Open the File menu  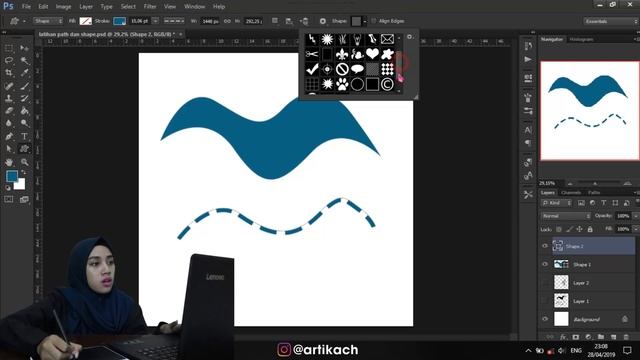[27, 7]
